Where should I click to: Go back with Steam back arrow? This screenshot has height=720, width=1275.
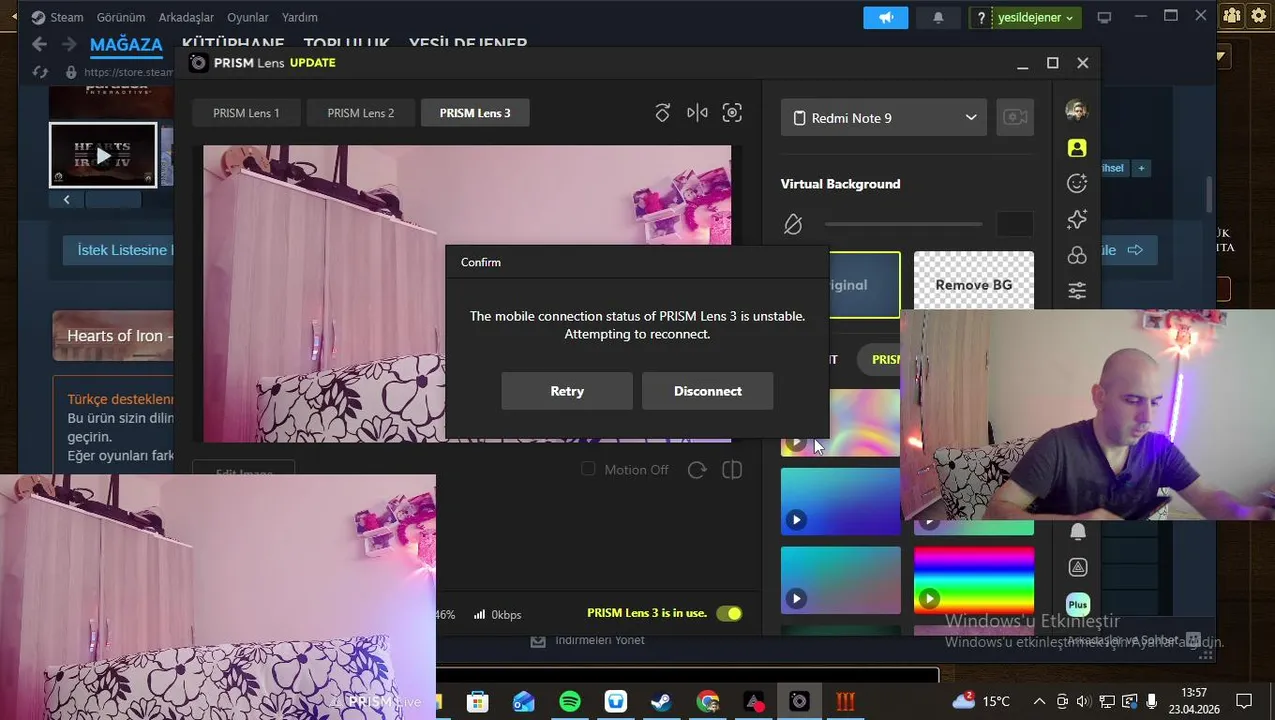39,44
